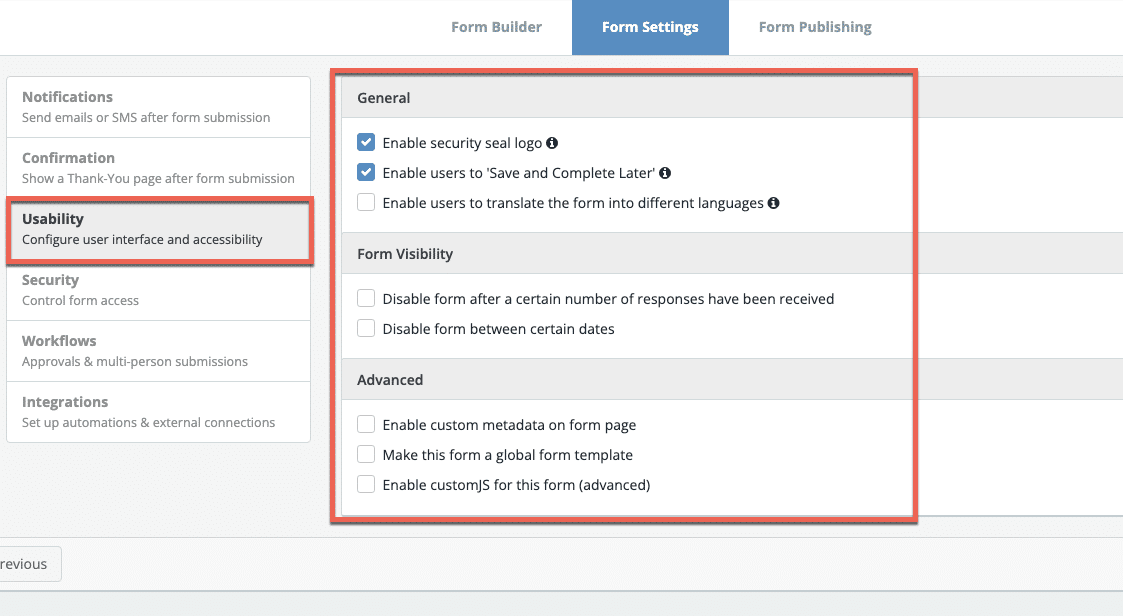Click info icon beside translate form option
Viewport: 1123px width, 616px height.
click(x=773, y=203)
